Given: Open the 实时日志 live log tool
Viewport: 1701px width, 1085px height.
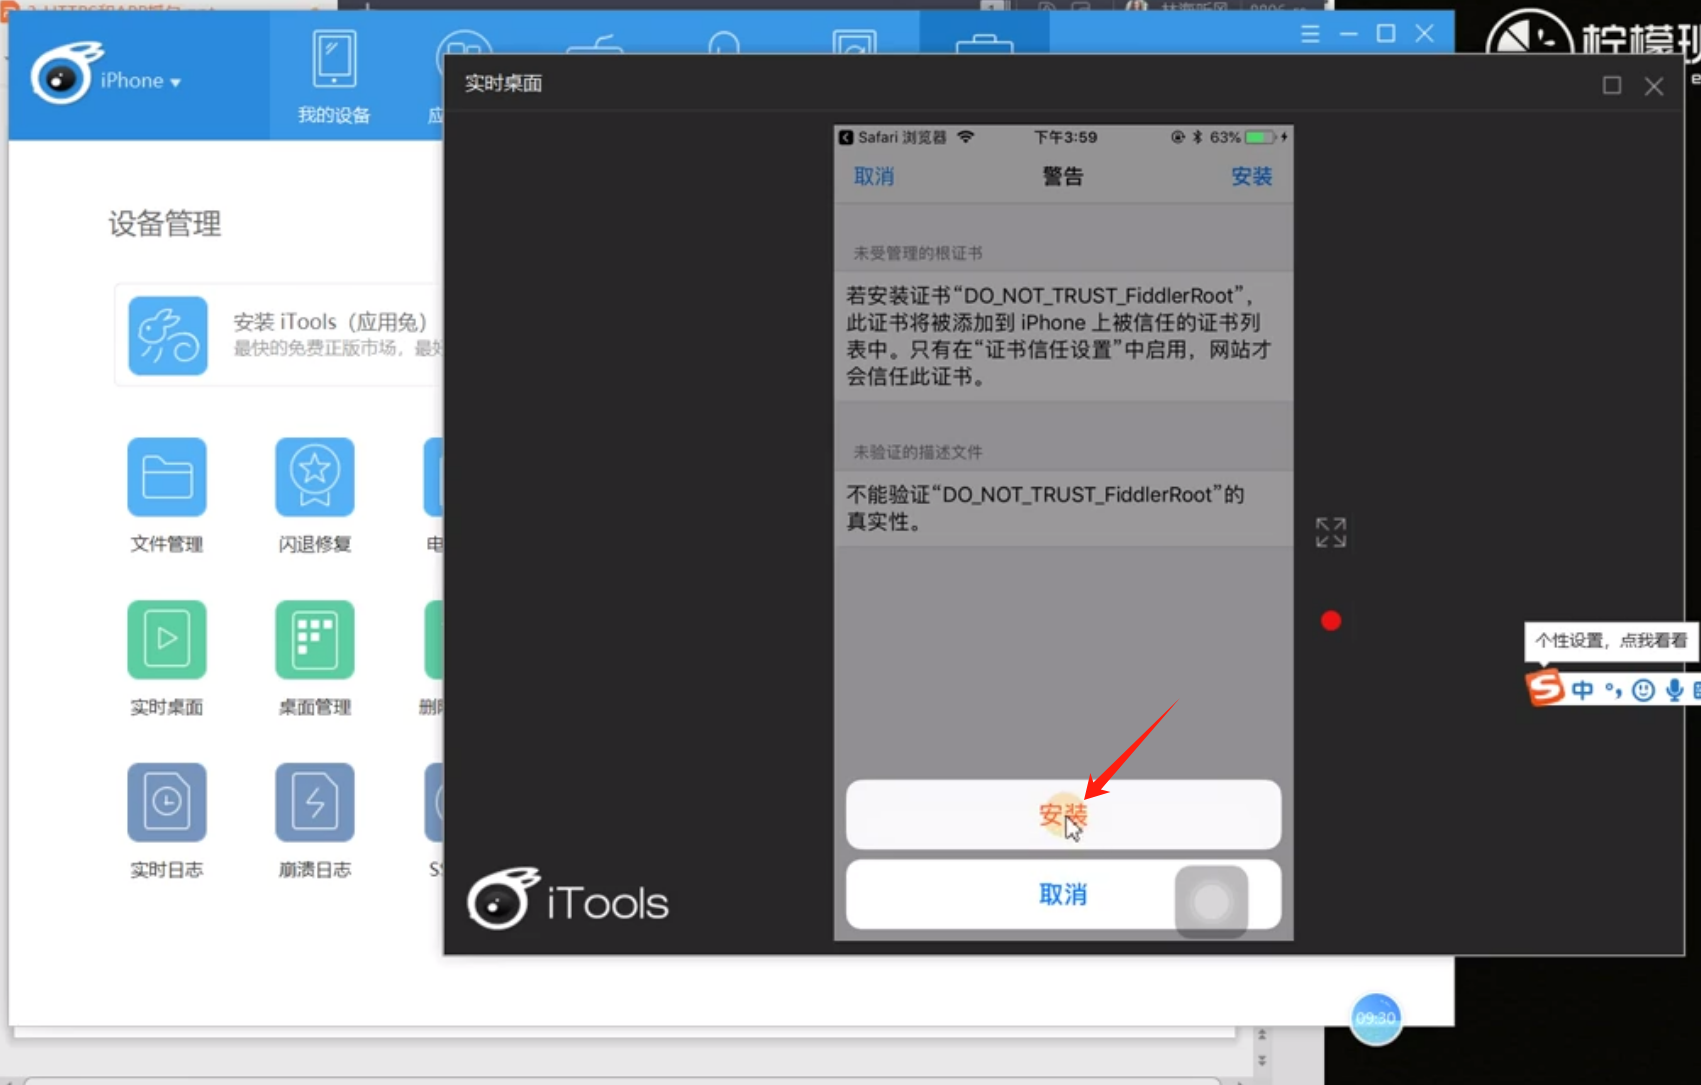Looking at the screenshot, I should click(167, 803).
